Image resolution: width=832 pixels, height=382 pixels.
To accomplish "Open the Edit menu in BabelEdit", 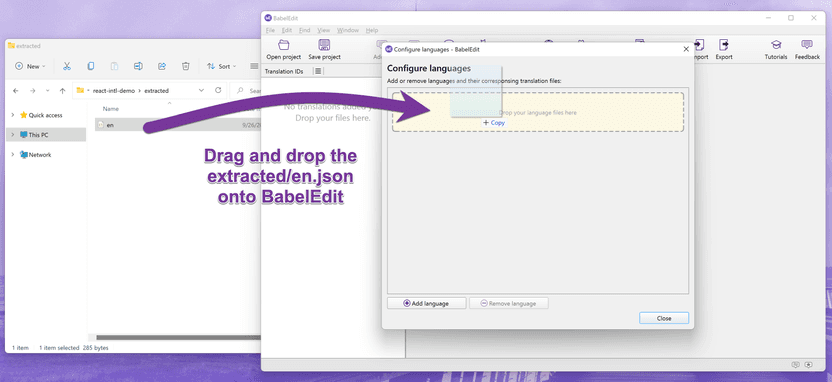I will pyautogui.click(x=287, y=30).
